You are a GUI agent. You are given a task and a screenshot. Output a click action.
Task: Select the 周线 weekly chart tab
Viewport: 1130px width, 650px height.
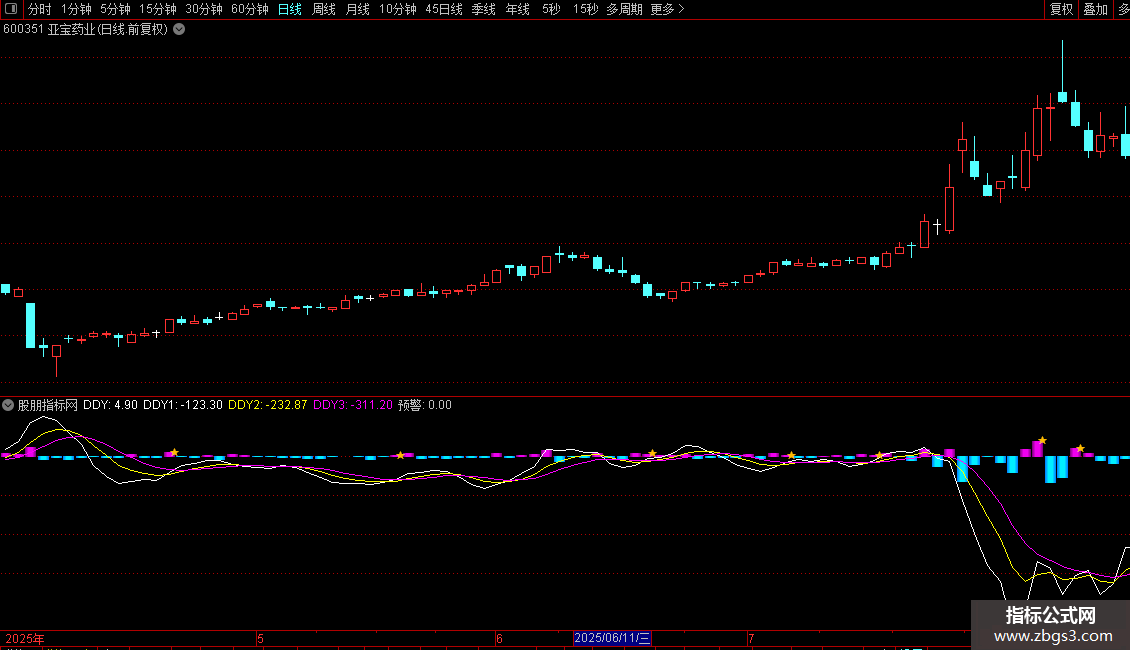(324, 9)
